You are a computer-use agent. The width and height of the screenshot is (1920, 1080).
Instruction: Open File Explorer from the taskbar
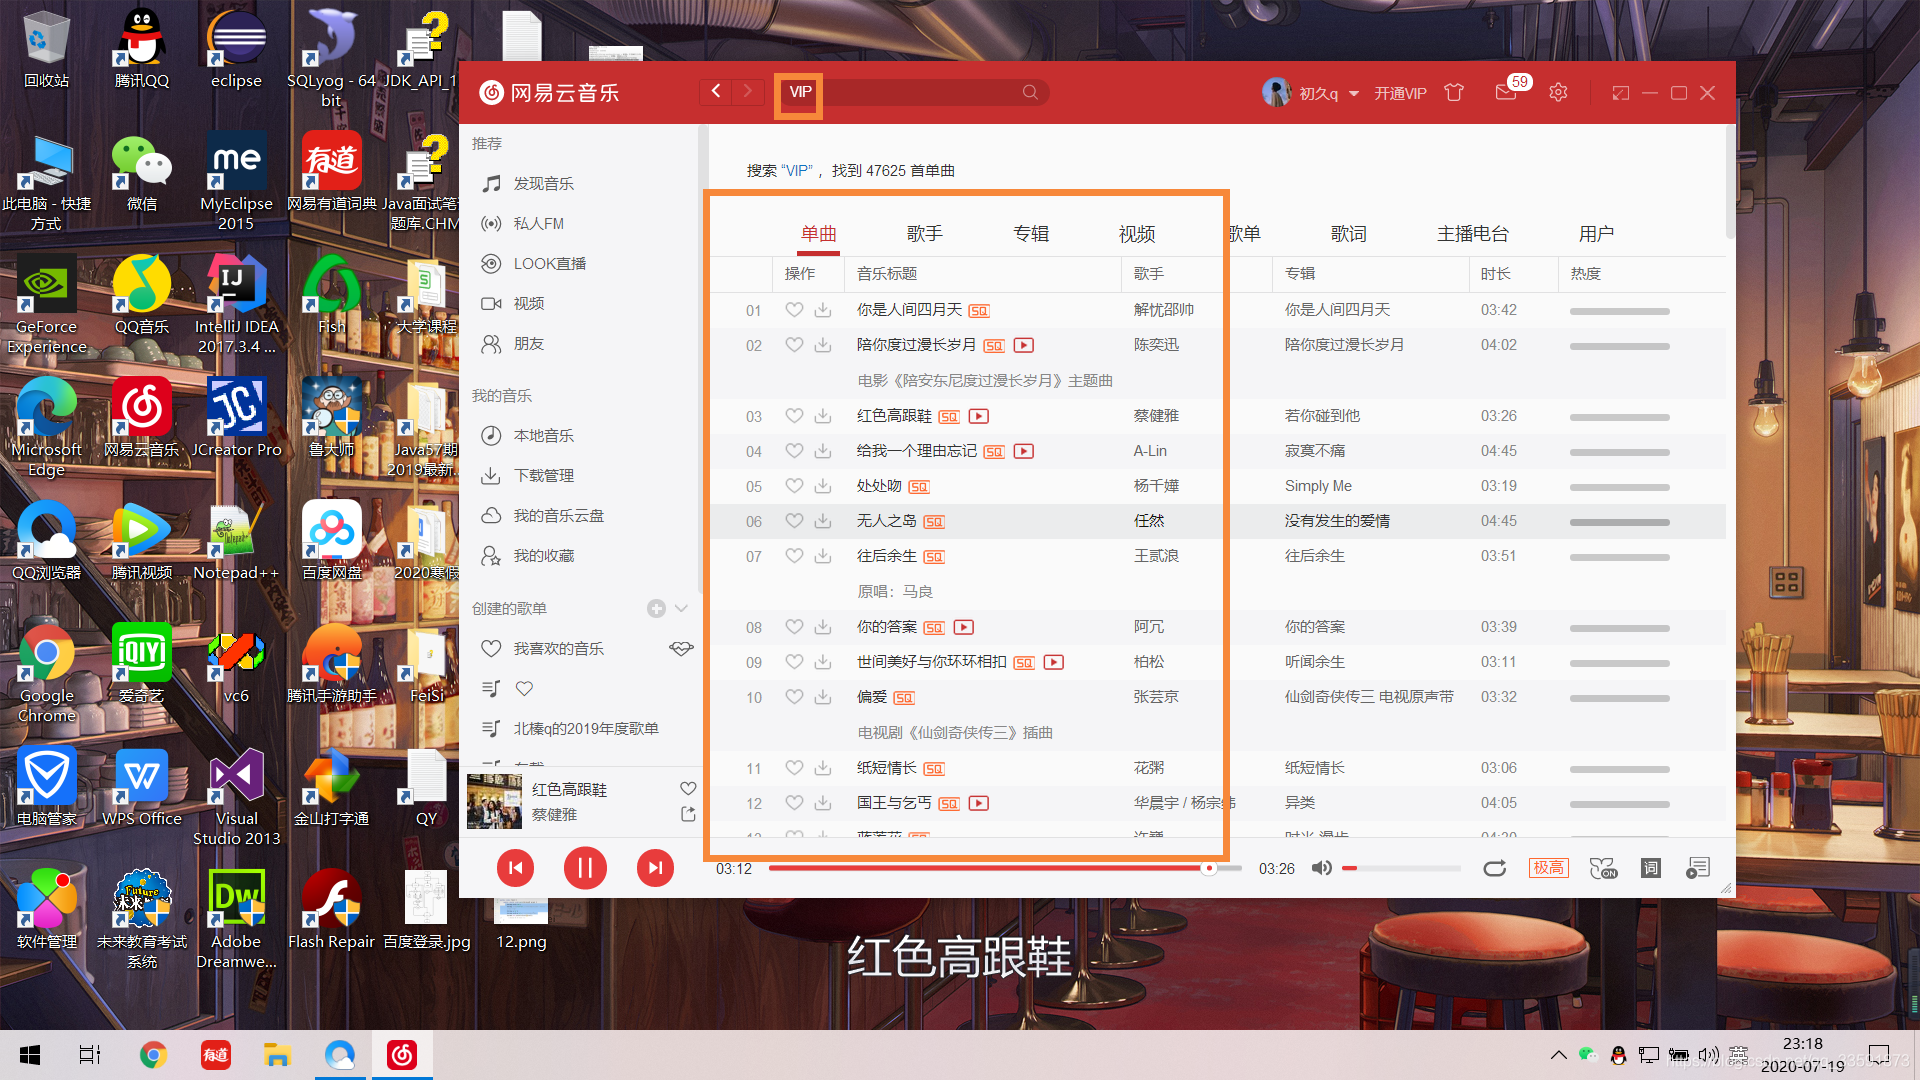point(277,1055)
